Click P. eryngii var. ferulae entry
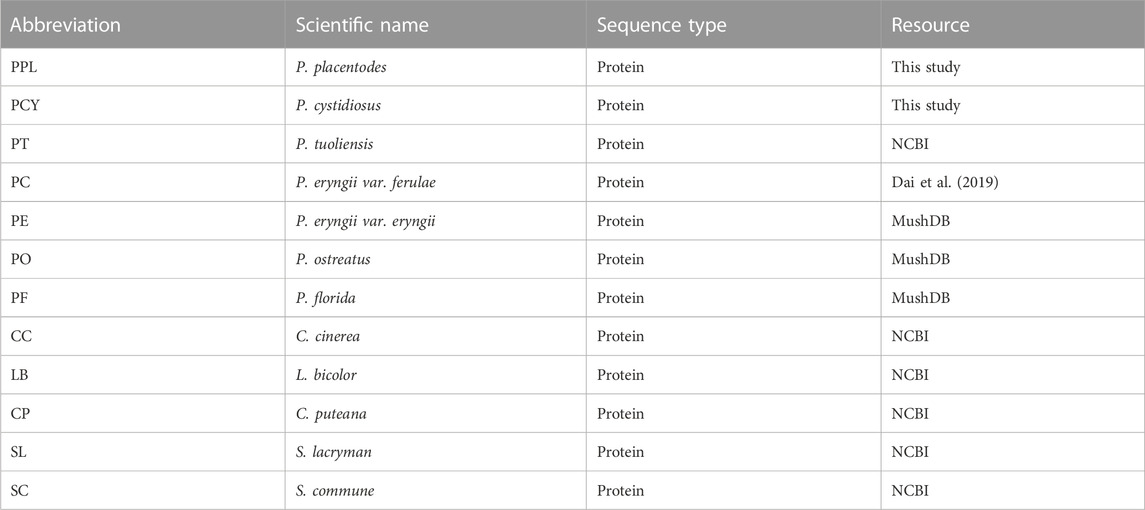Screen dimensions: 1145x510 pyautogui.click(x=366, y=183)
